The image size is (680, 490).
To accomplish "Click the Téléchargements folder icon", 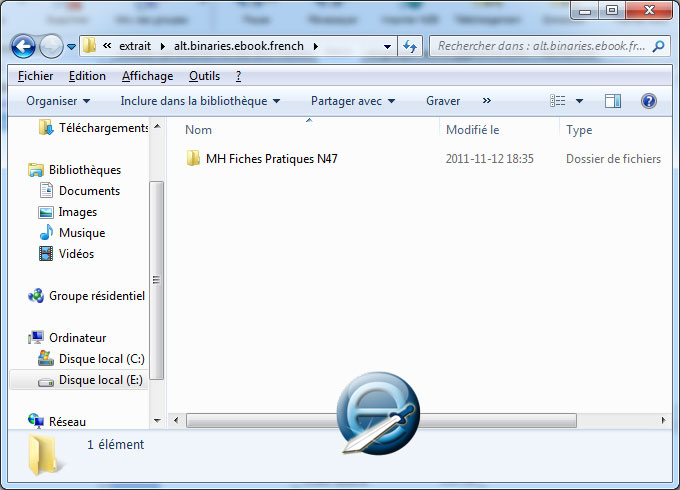I will coord(46,127).
